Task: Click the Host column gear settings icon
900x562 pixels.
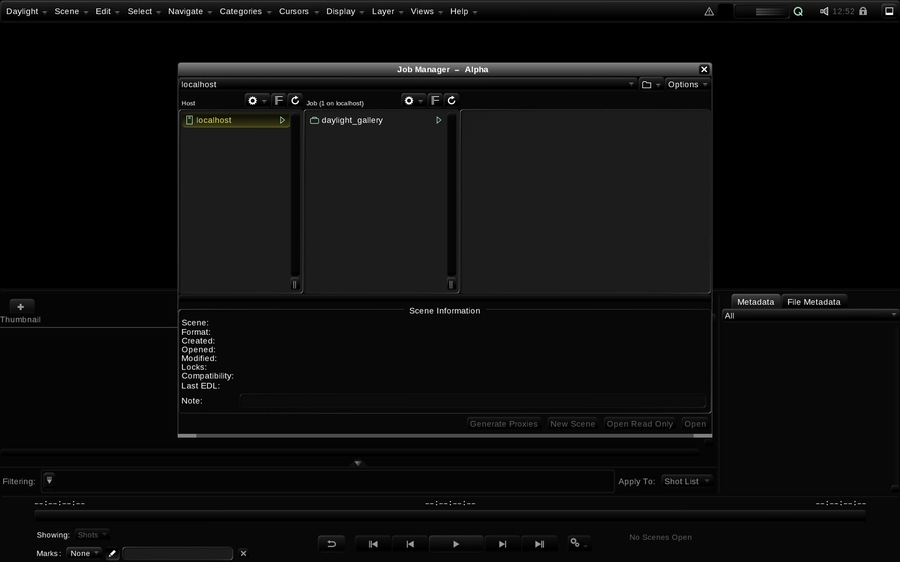Action: [253, 100]
